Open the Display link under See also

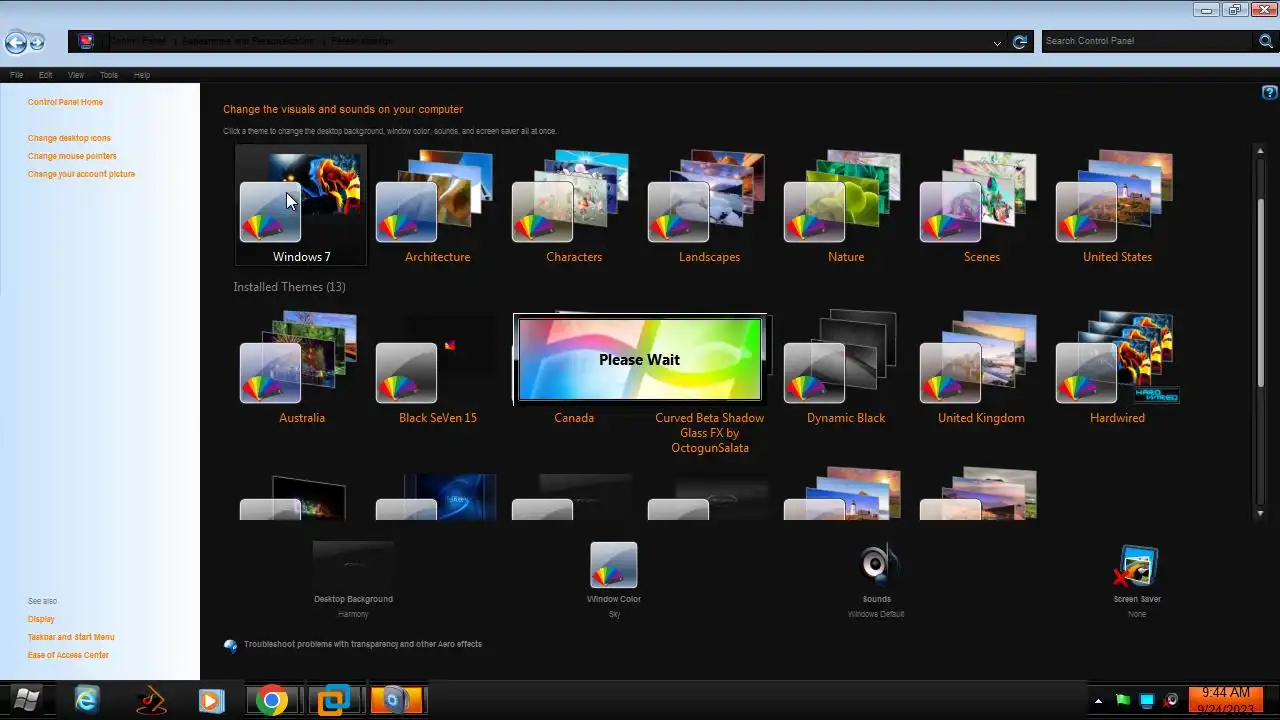[41, 619]
